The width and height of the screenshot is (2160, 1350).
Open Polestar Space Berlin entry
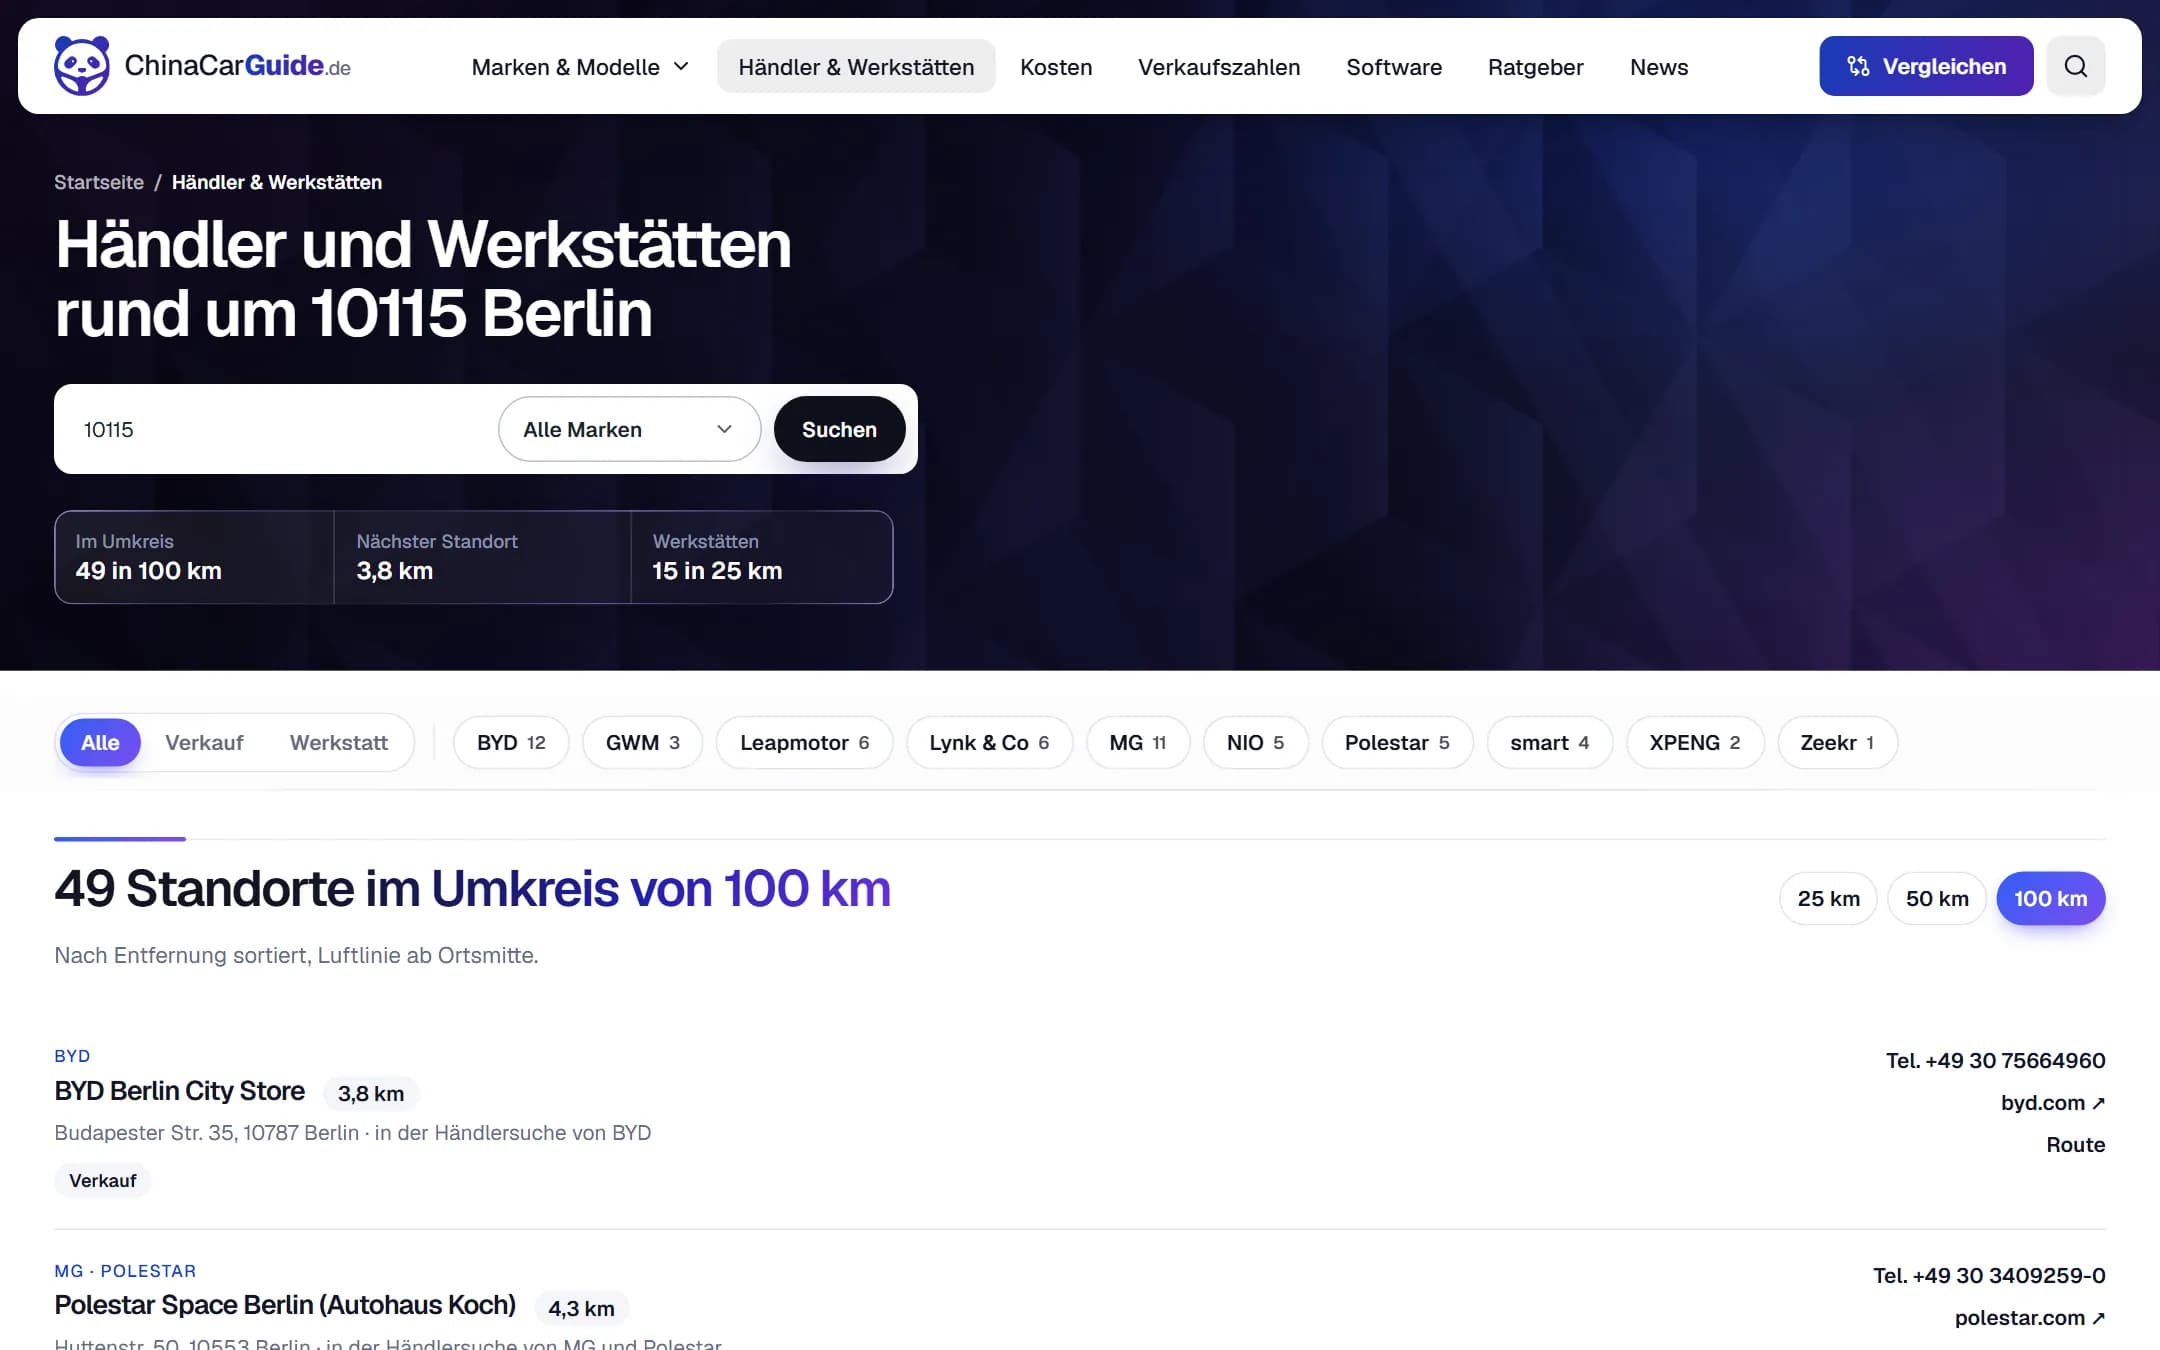coord(285,1305)
